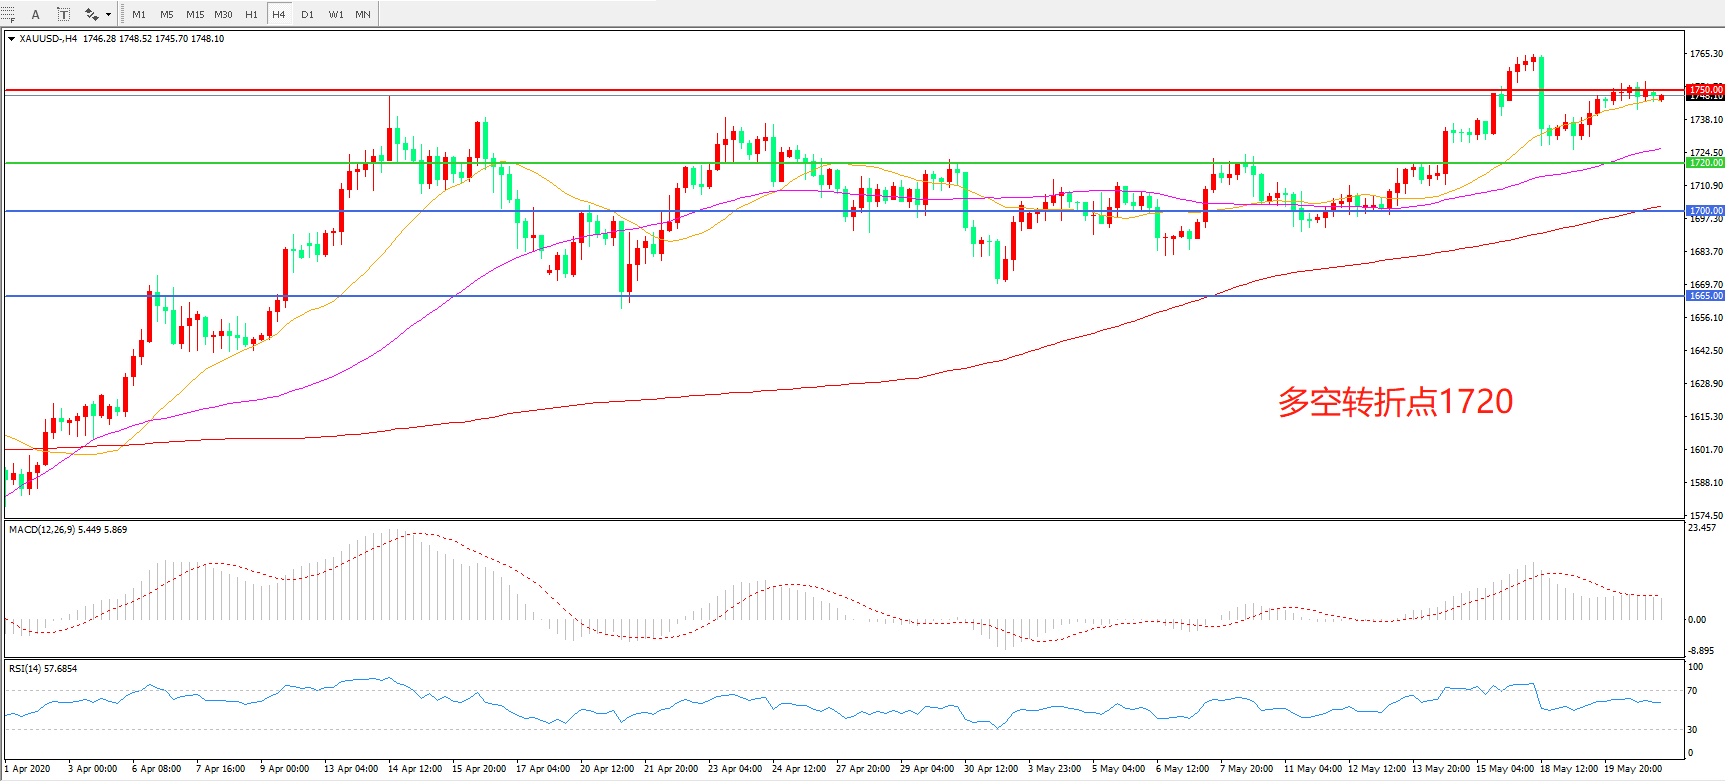Change chart to D1 daily timeframe
This screenshot has width=1725, height=782.
pyautogui.click(x=307, y=14)
